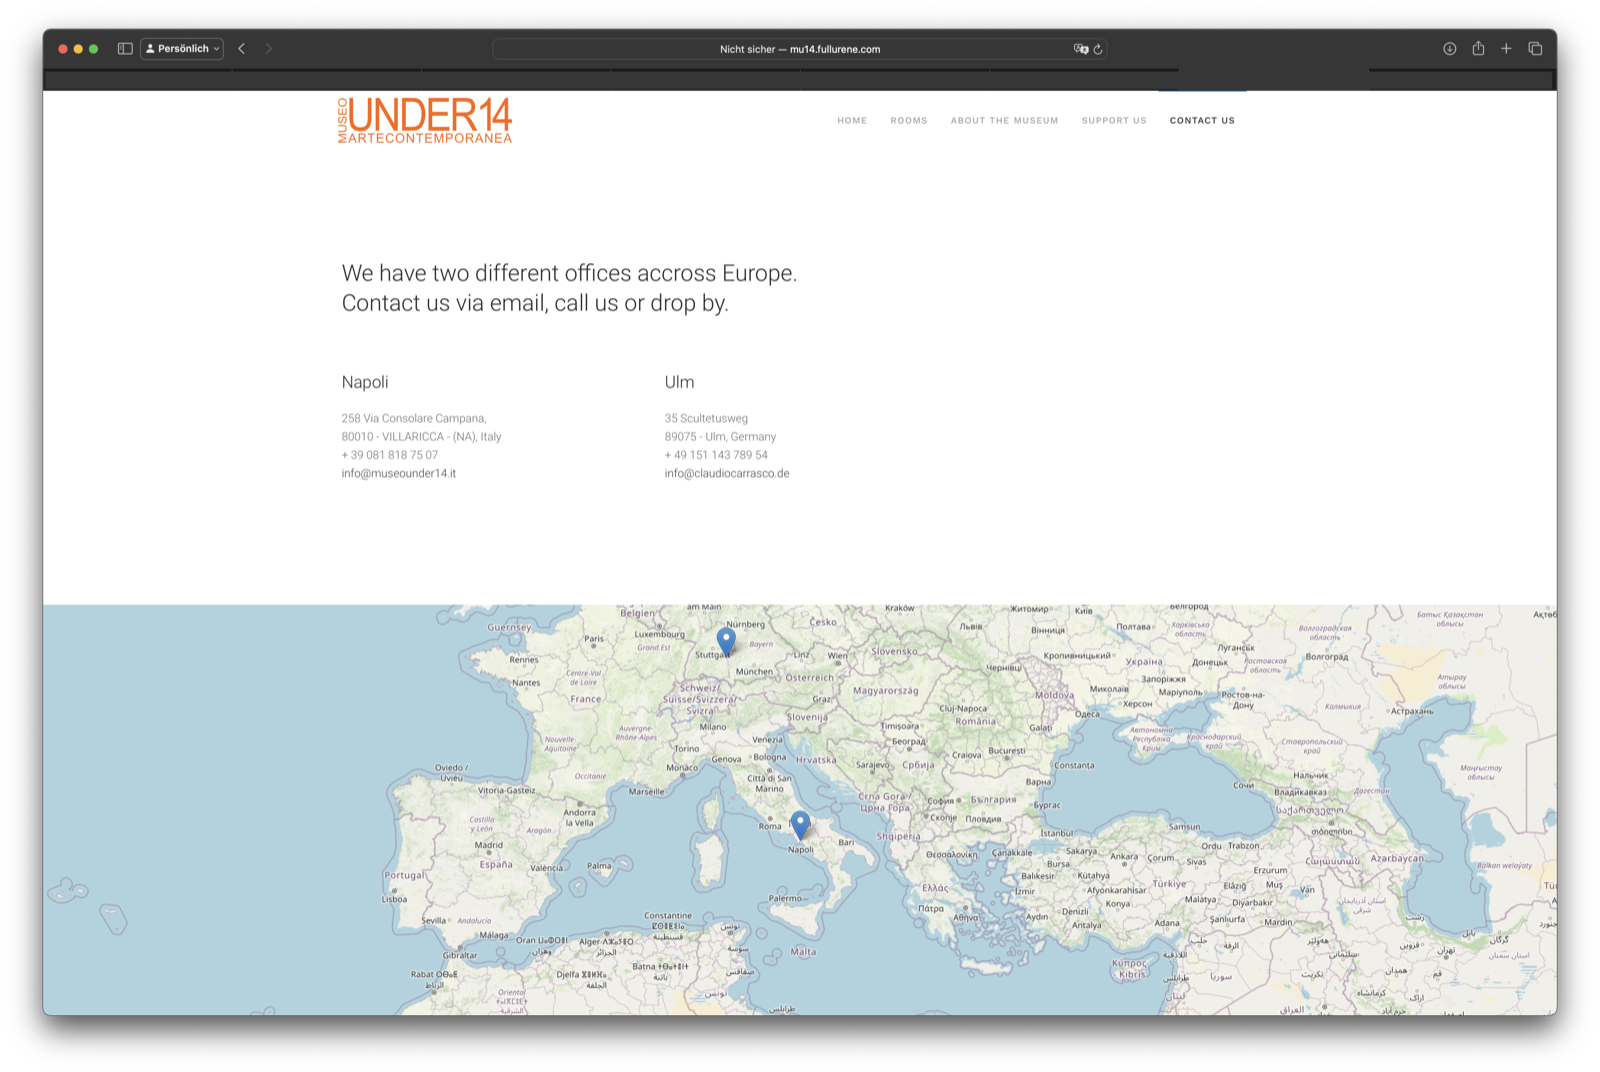Select SUPPORT US in navigation
Viewport: 1600px width, 1072px height.
[x=1114, y=121]
